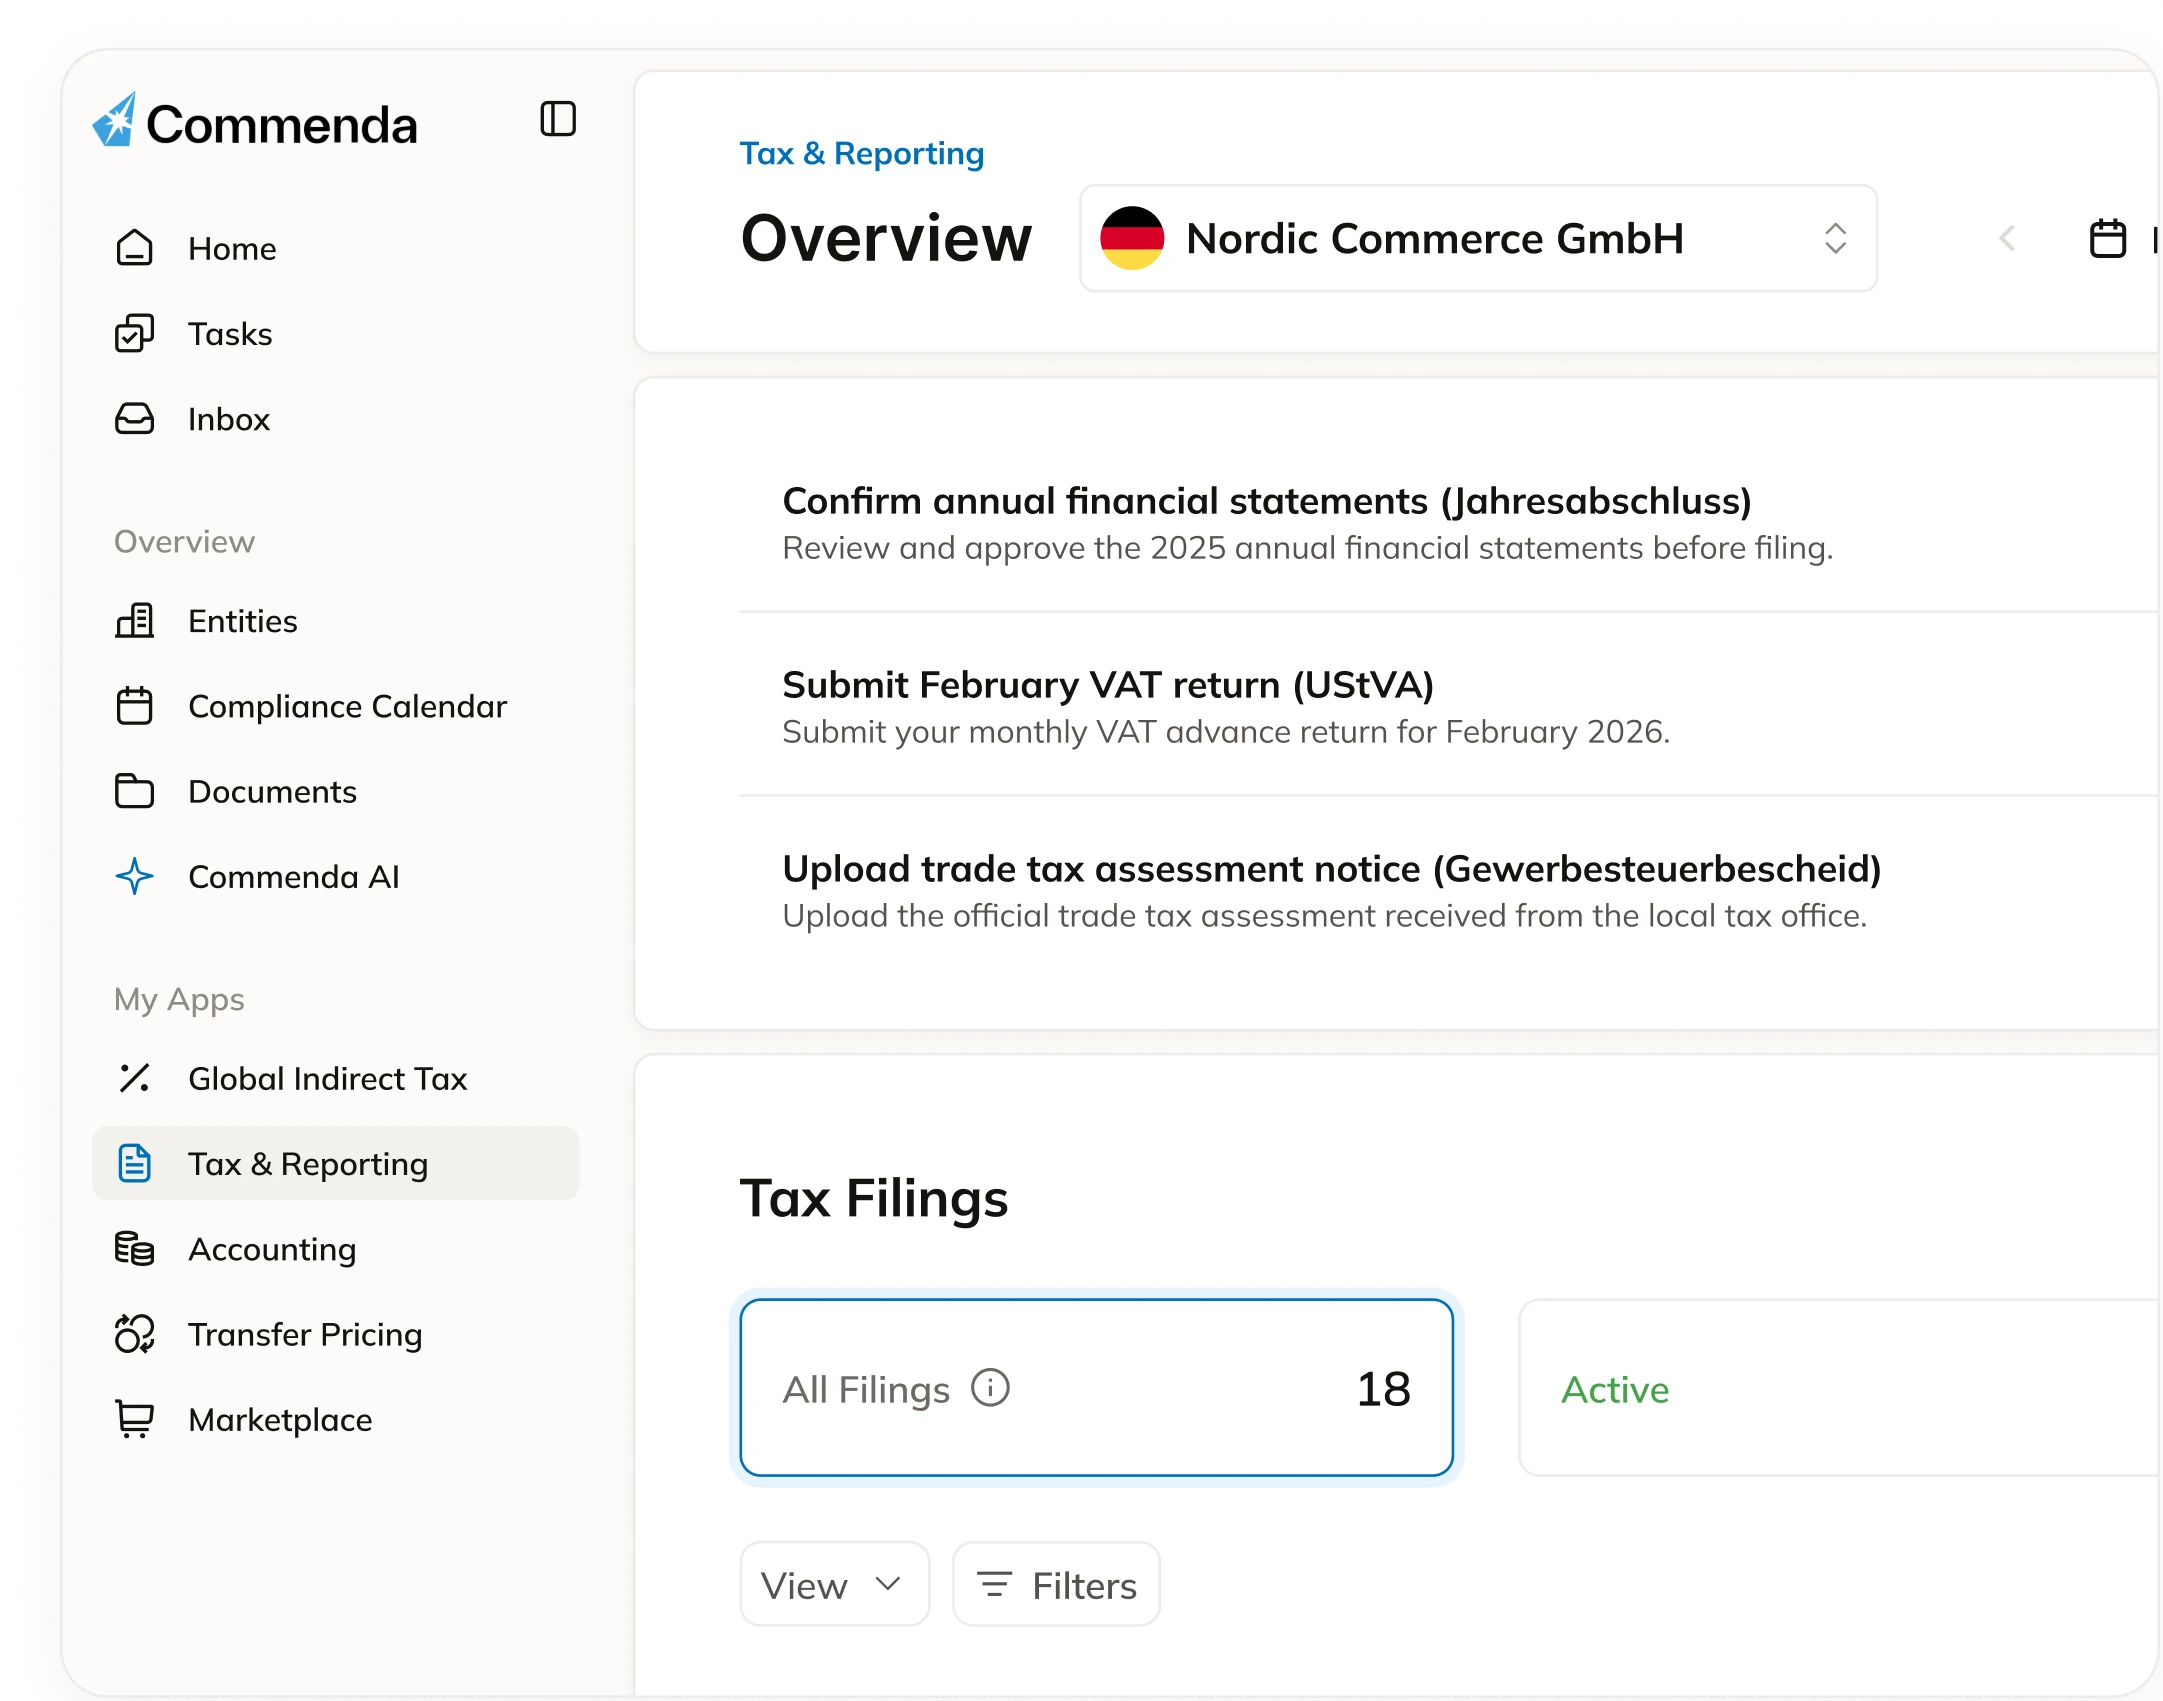Click the Commenda AI sparkle icon

(134, 876)
